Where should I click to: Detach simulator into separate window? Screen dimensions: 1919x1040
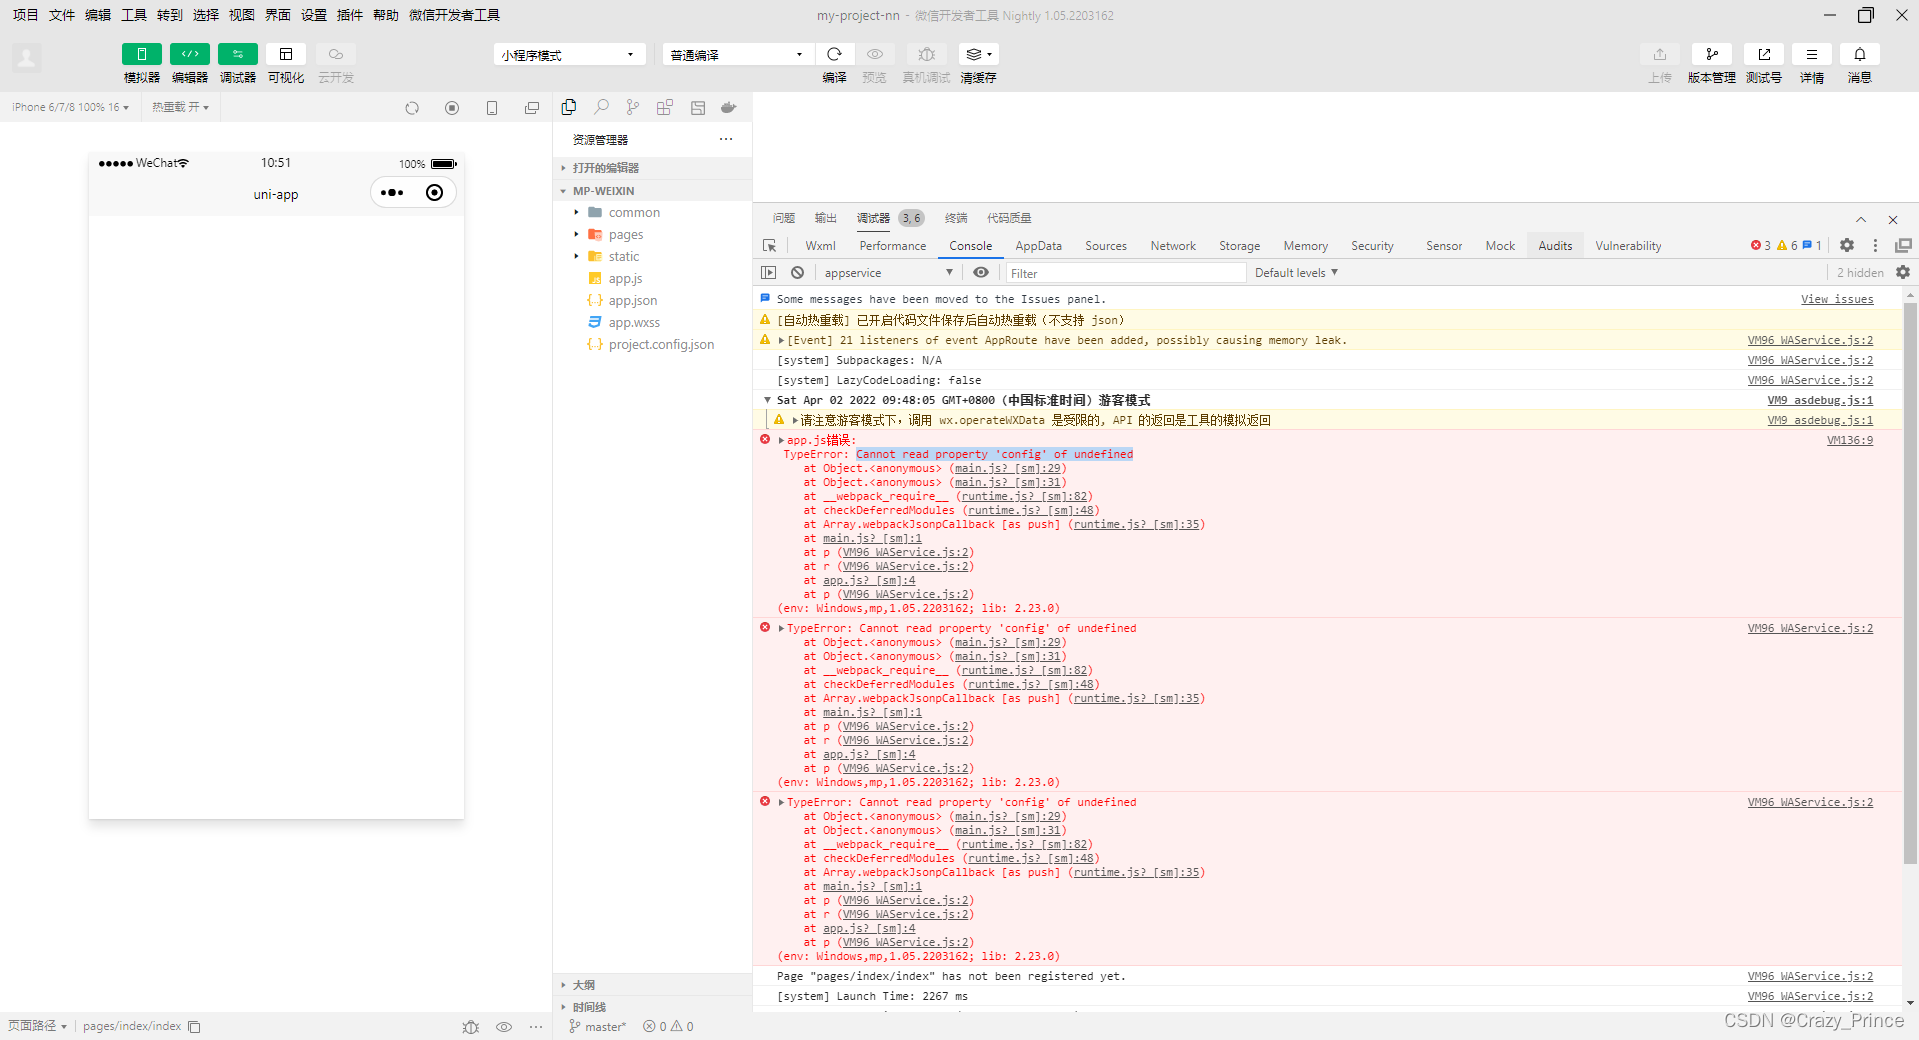click(x=532, y=108)
